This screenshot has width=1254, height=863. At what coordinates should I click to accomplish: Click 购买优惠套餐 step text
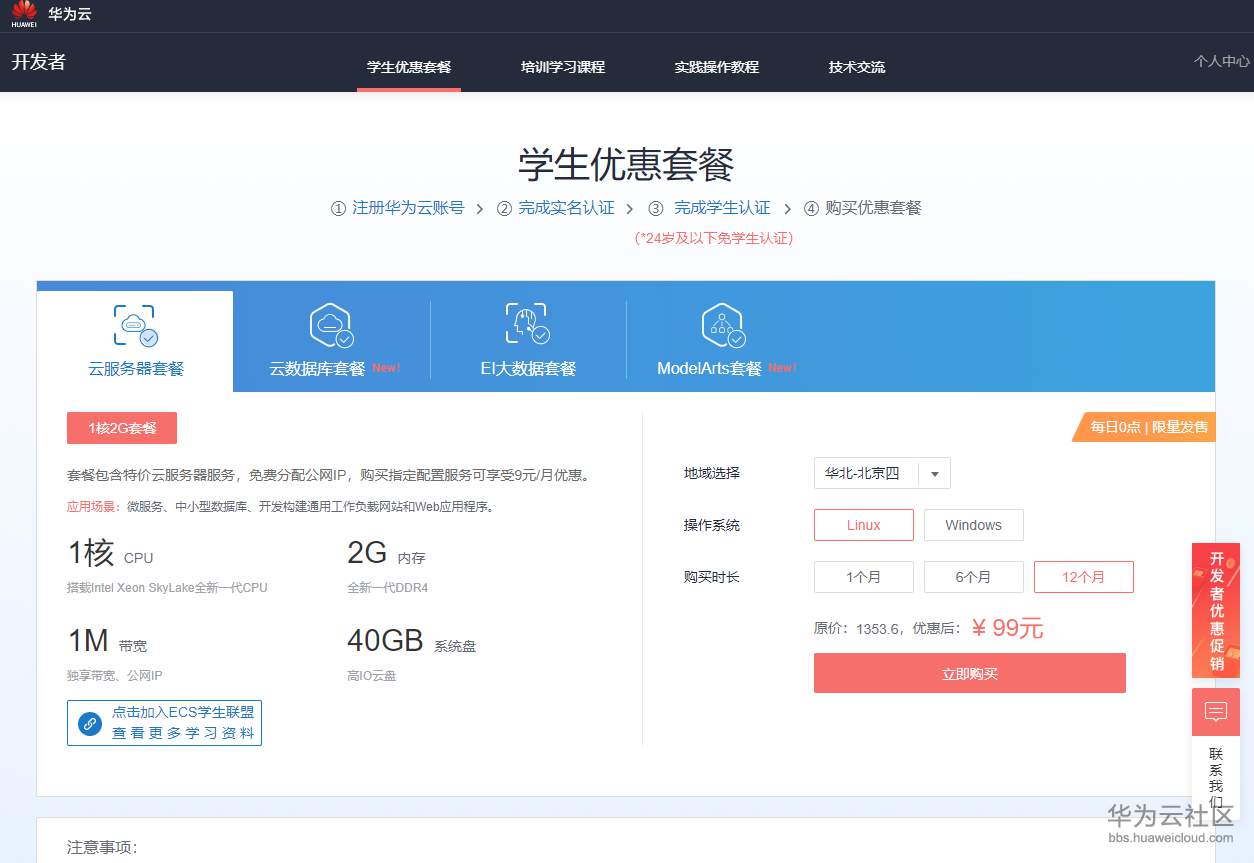coord(873,208)
